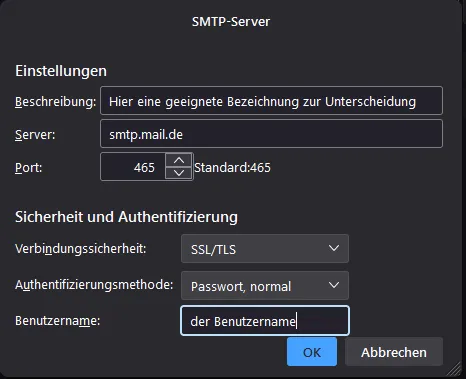Click the Beschreibung label
The height and width of the screenshot is (379, 466).
click(56, 102)
